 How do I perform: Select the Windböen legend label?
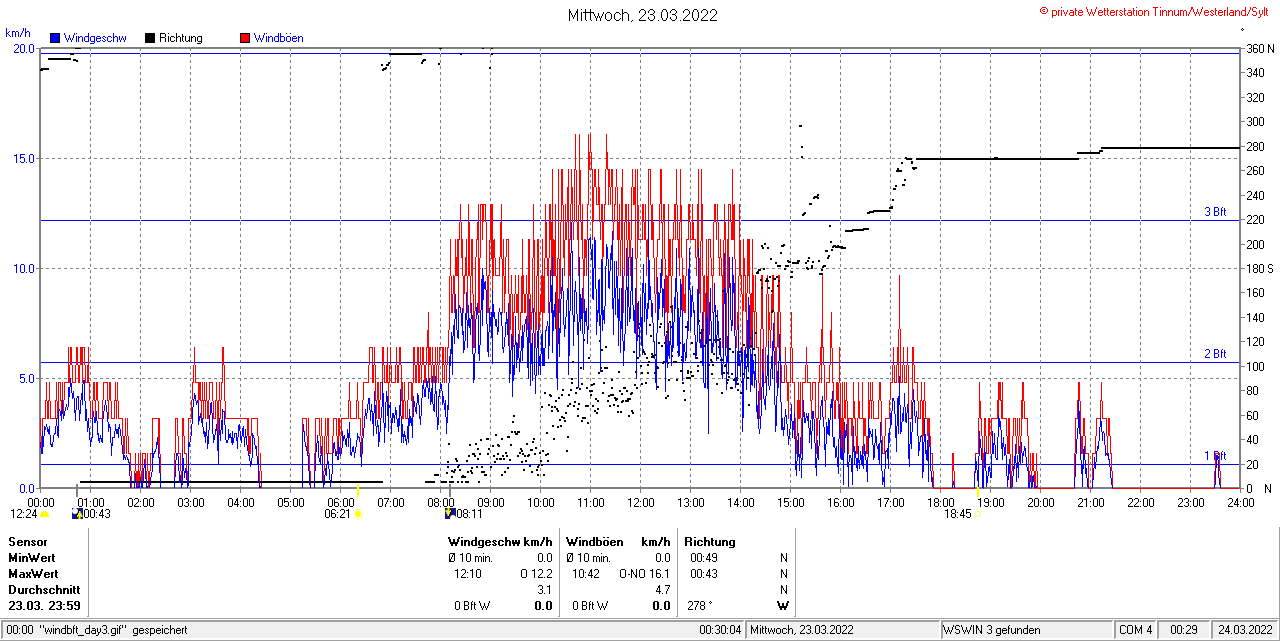point(278,38)
